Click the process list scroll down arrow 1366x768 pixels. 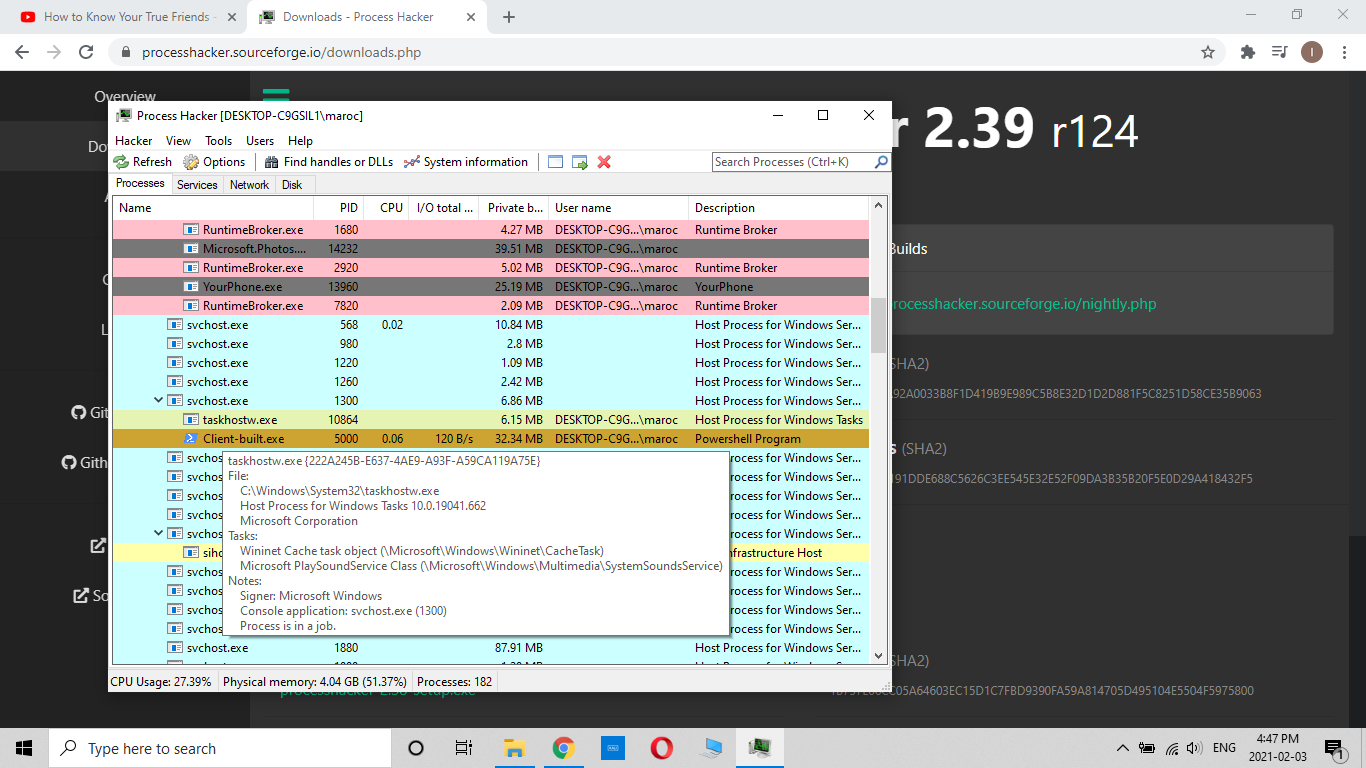pyautogui.click(x=879, y=656)
